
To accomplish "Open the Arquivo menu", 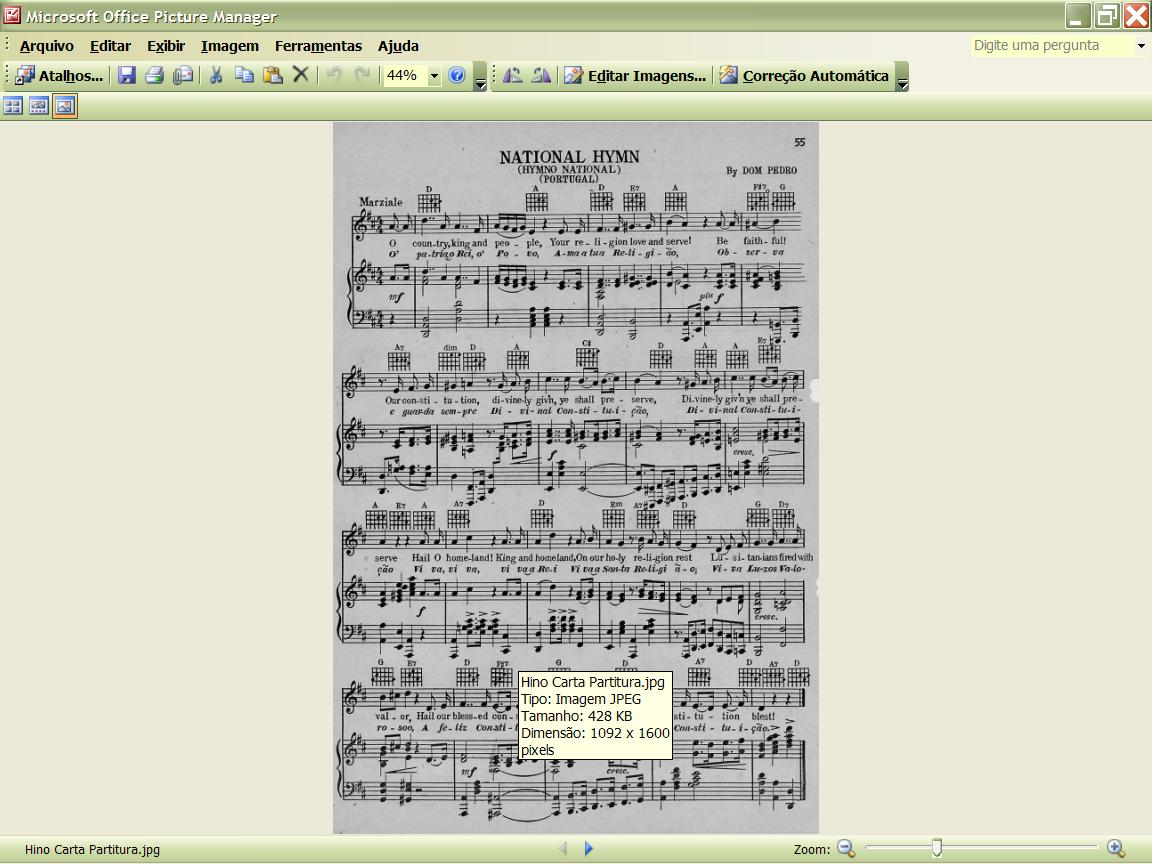I will coord(46,46).
